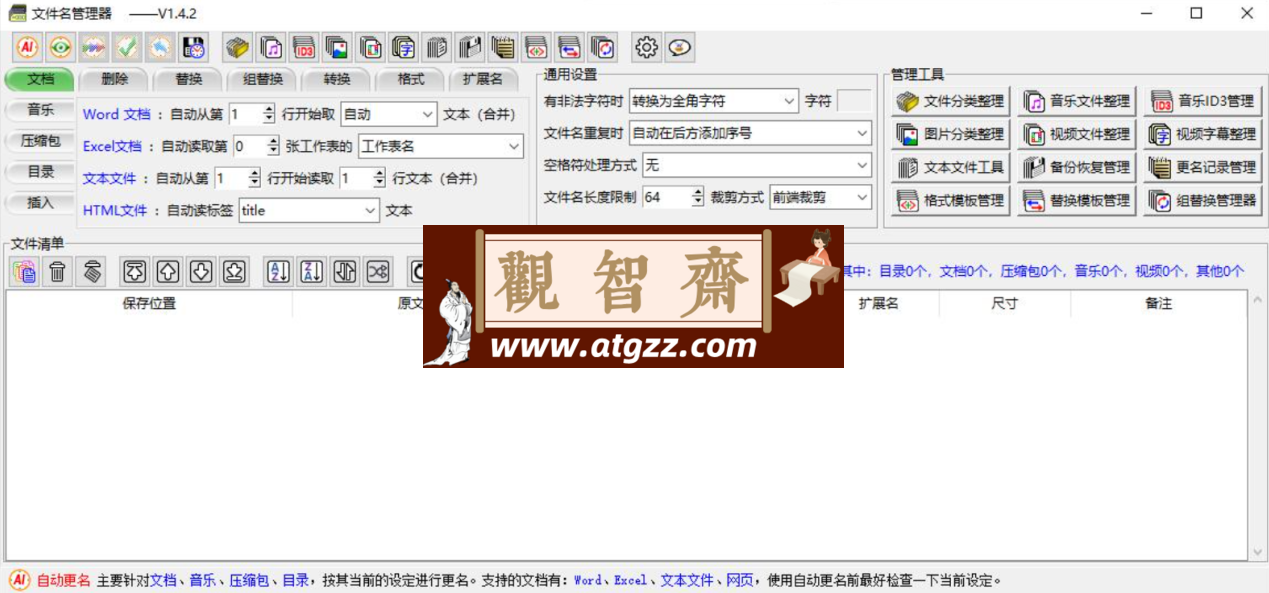Click the 文件名长度限制 64 spinner arrows

click(697, 197)
